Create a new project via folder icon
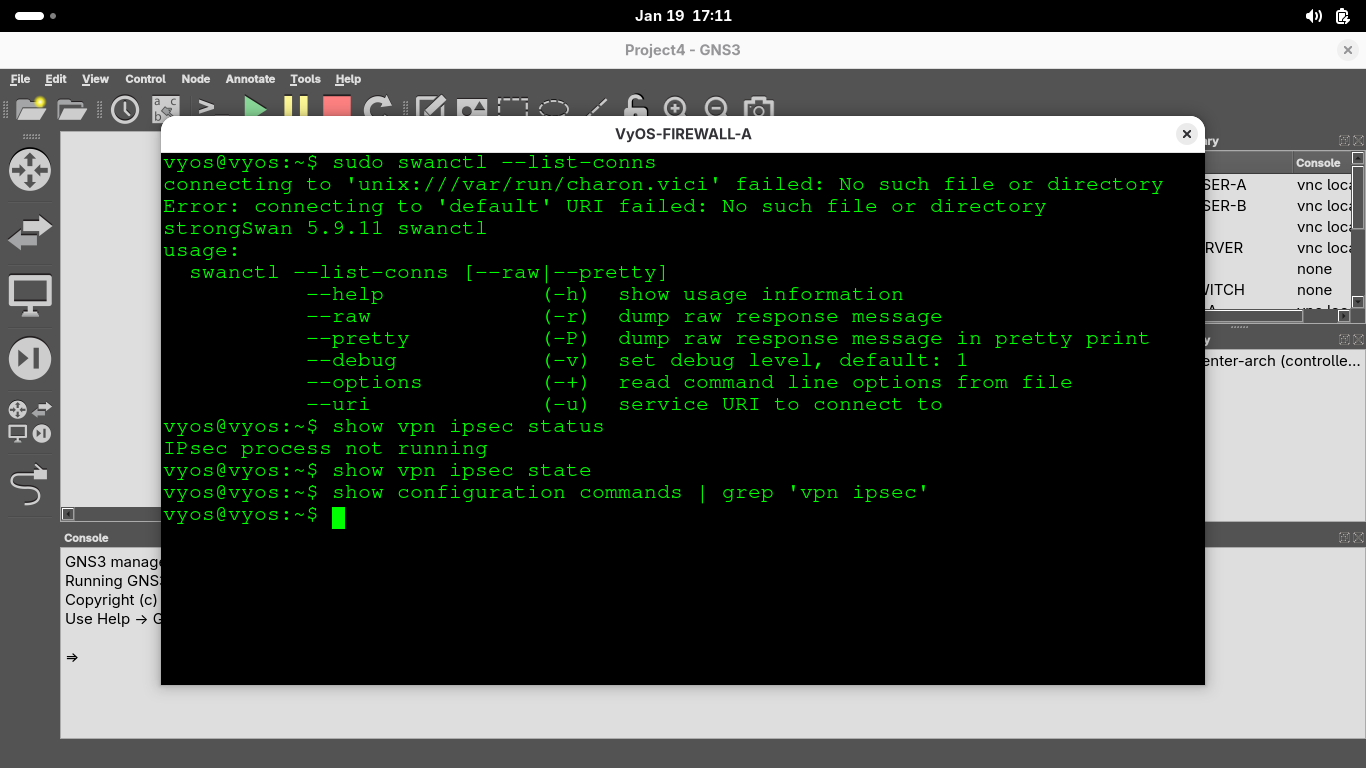Screen dimensions: 1366x768 [31, 109]
